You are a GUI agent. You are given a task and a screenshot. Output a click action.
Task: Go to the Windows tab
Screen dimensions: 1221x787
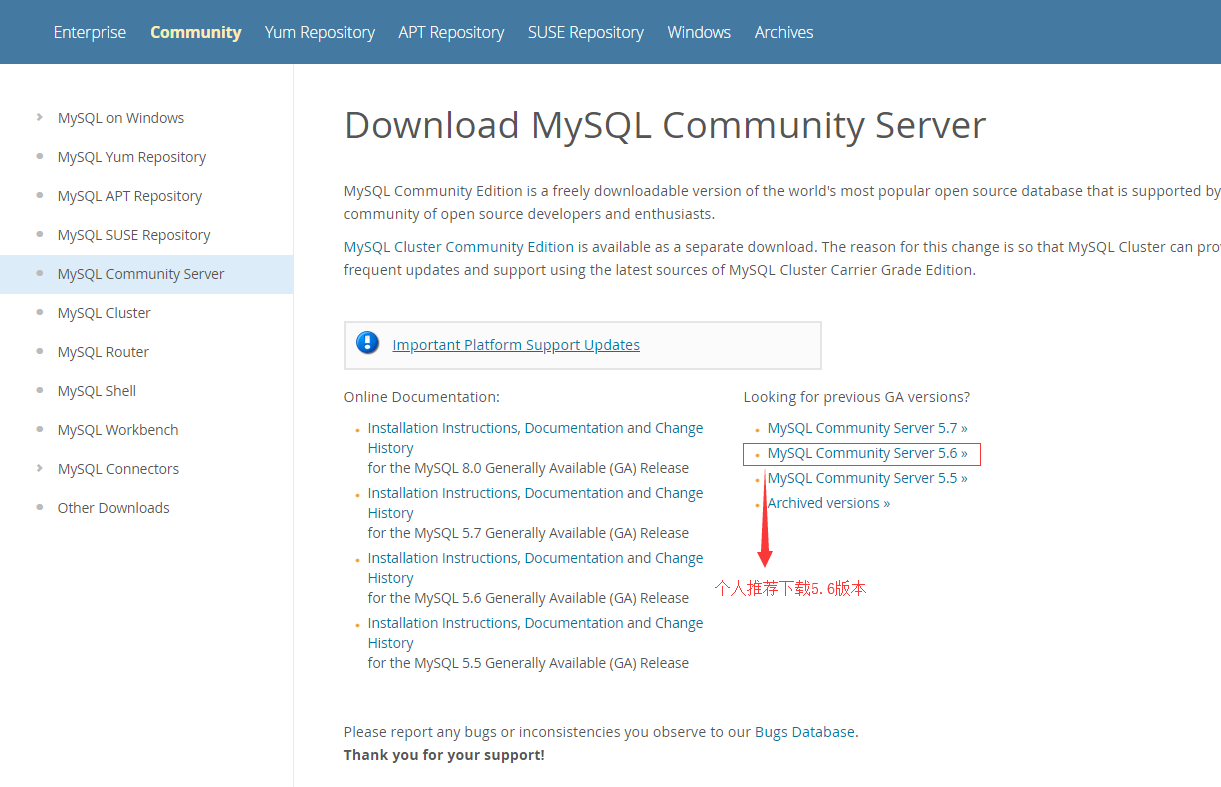click(x=699, y=32)
